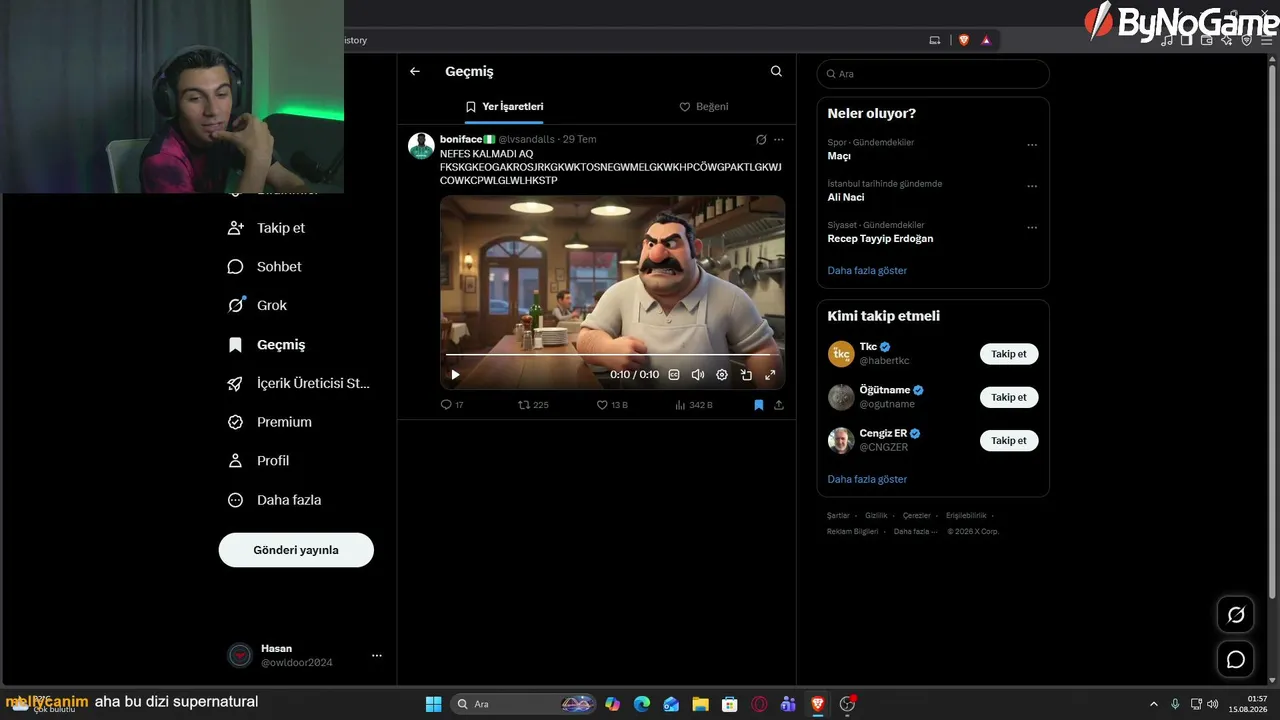Open options for the Maçı trend
The image size is (1280, 720).
coord(1032,145)
